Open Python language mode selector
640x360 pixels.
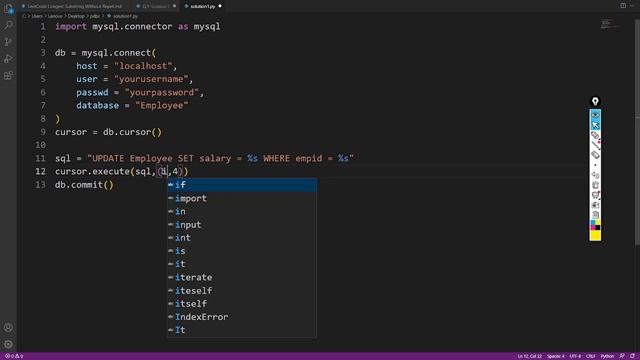point(607,356)
